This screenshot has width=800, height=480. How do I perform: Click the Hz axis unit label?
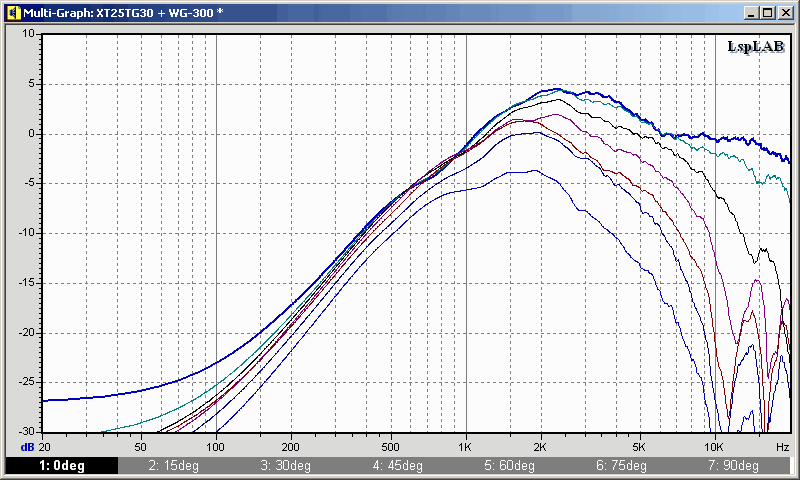[x=783, y=447]
